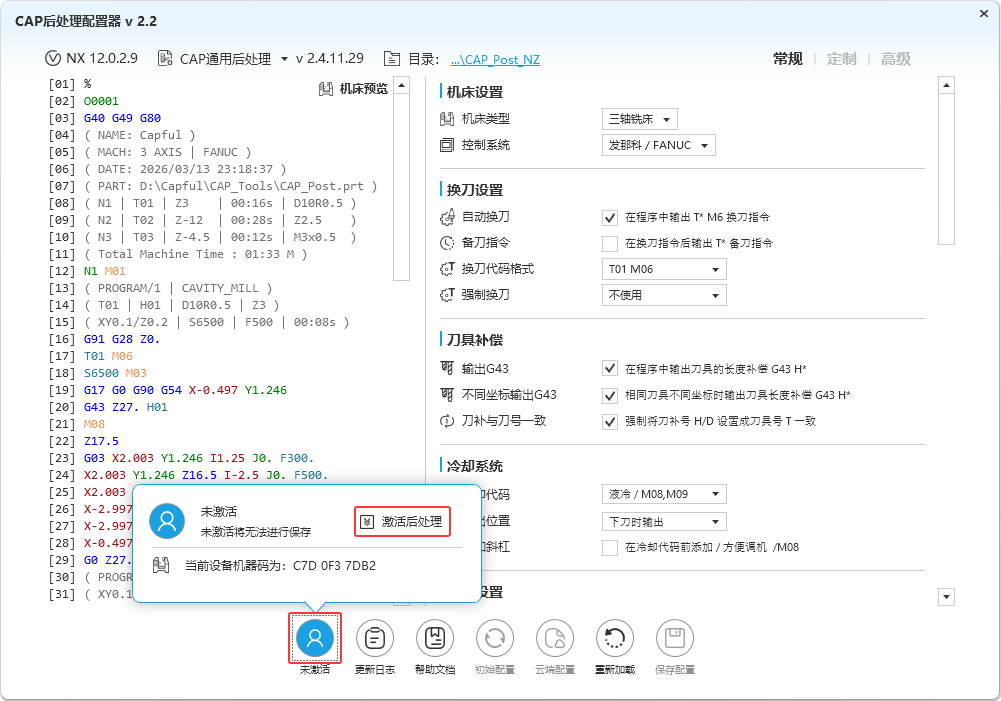Open the 云端配置 cloud configuration
This screenshot has height=701, width=1001.
tap(554, 638)
